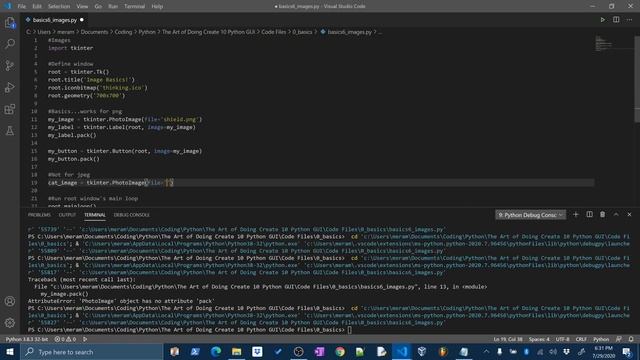Show hidden system tray icons
The height and width of the screenshot is (360, 640).
486,351
